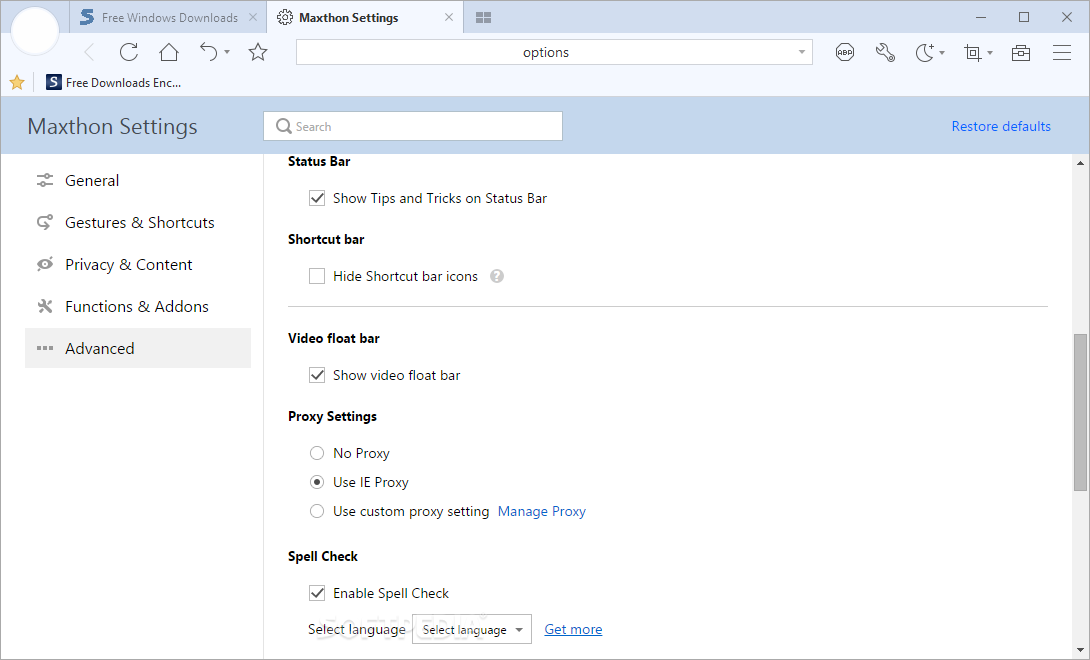Select Use custom proxy setting option
Image resolution: width=1090 pixels, height=660 pixels.
click(317, 511)
